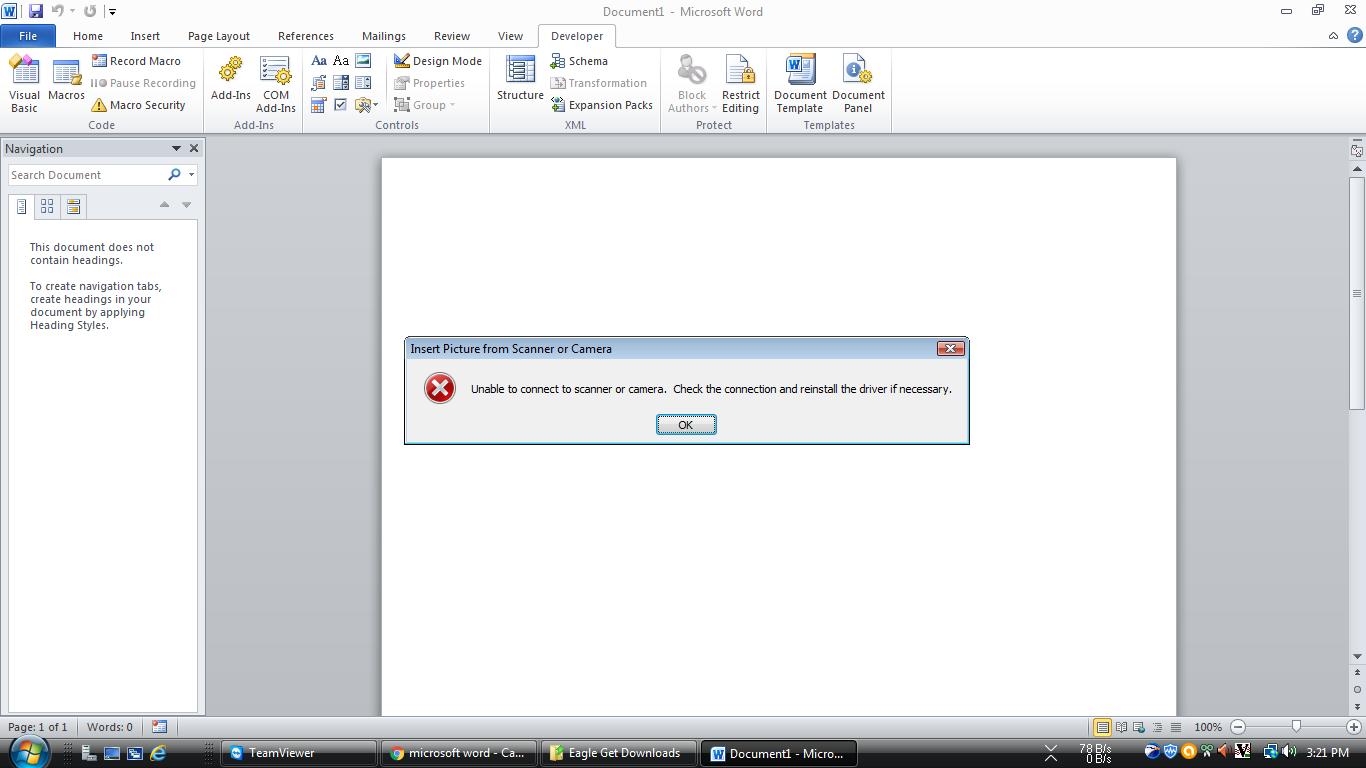Click the vertical scrollbar down arrow

pyautogui.click(x=1357, y=657)
